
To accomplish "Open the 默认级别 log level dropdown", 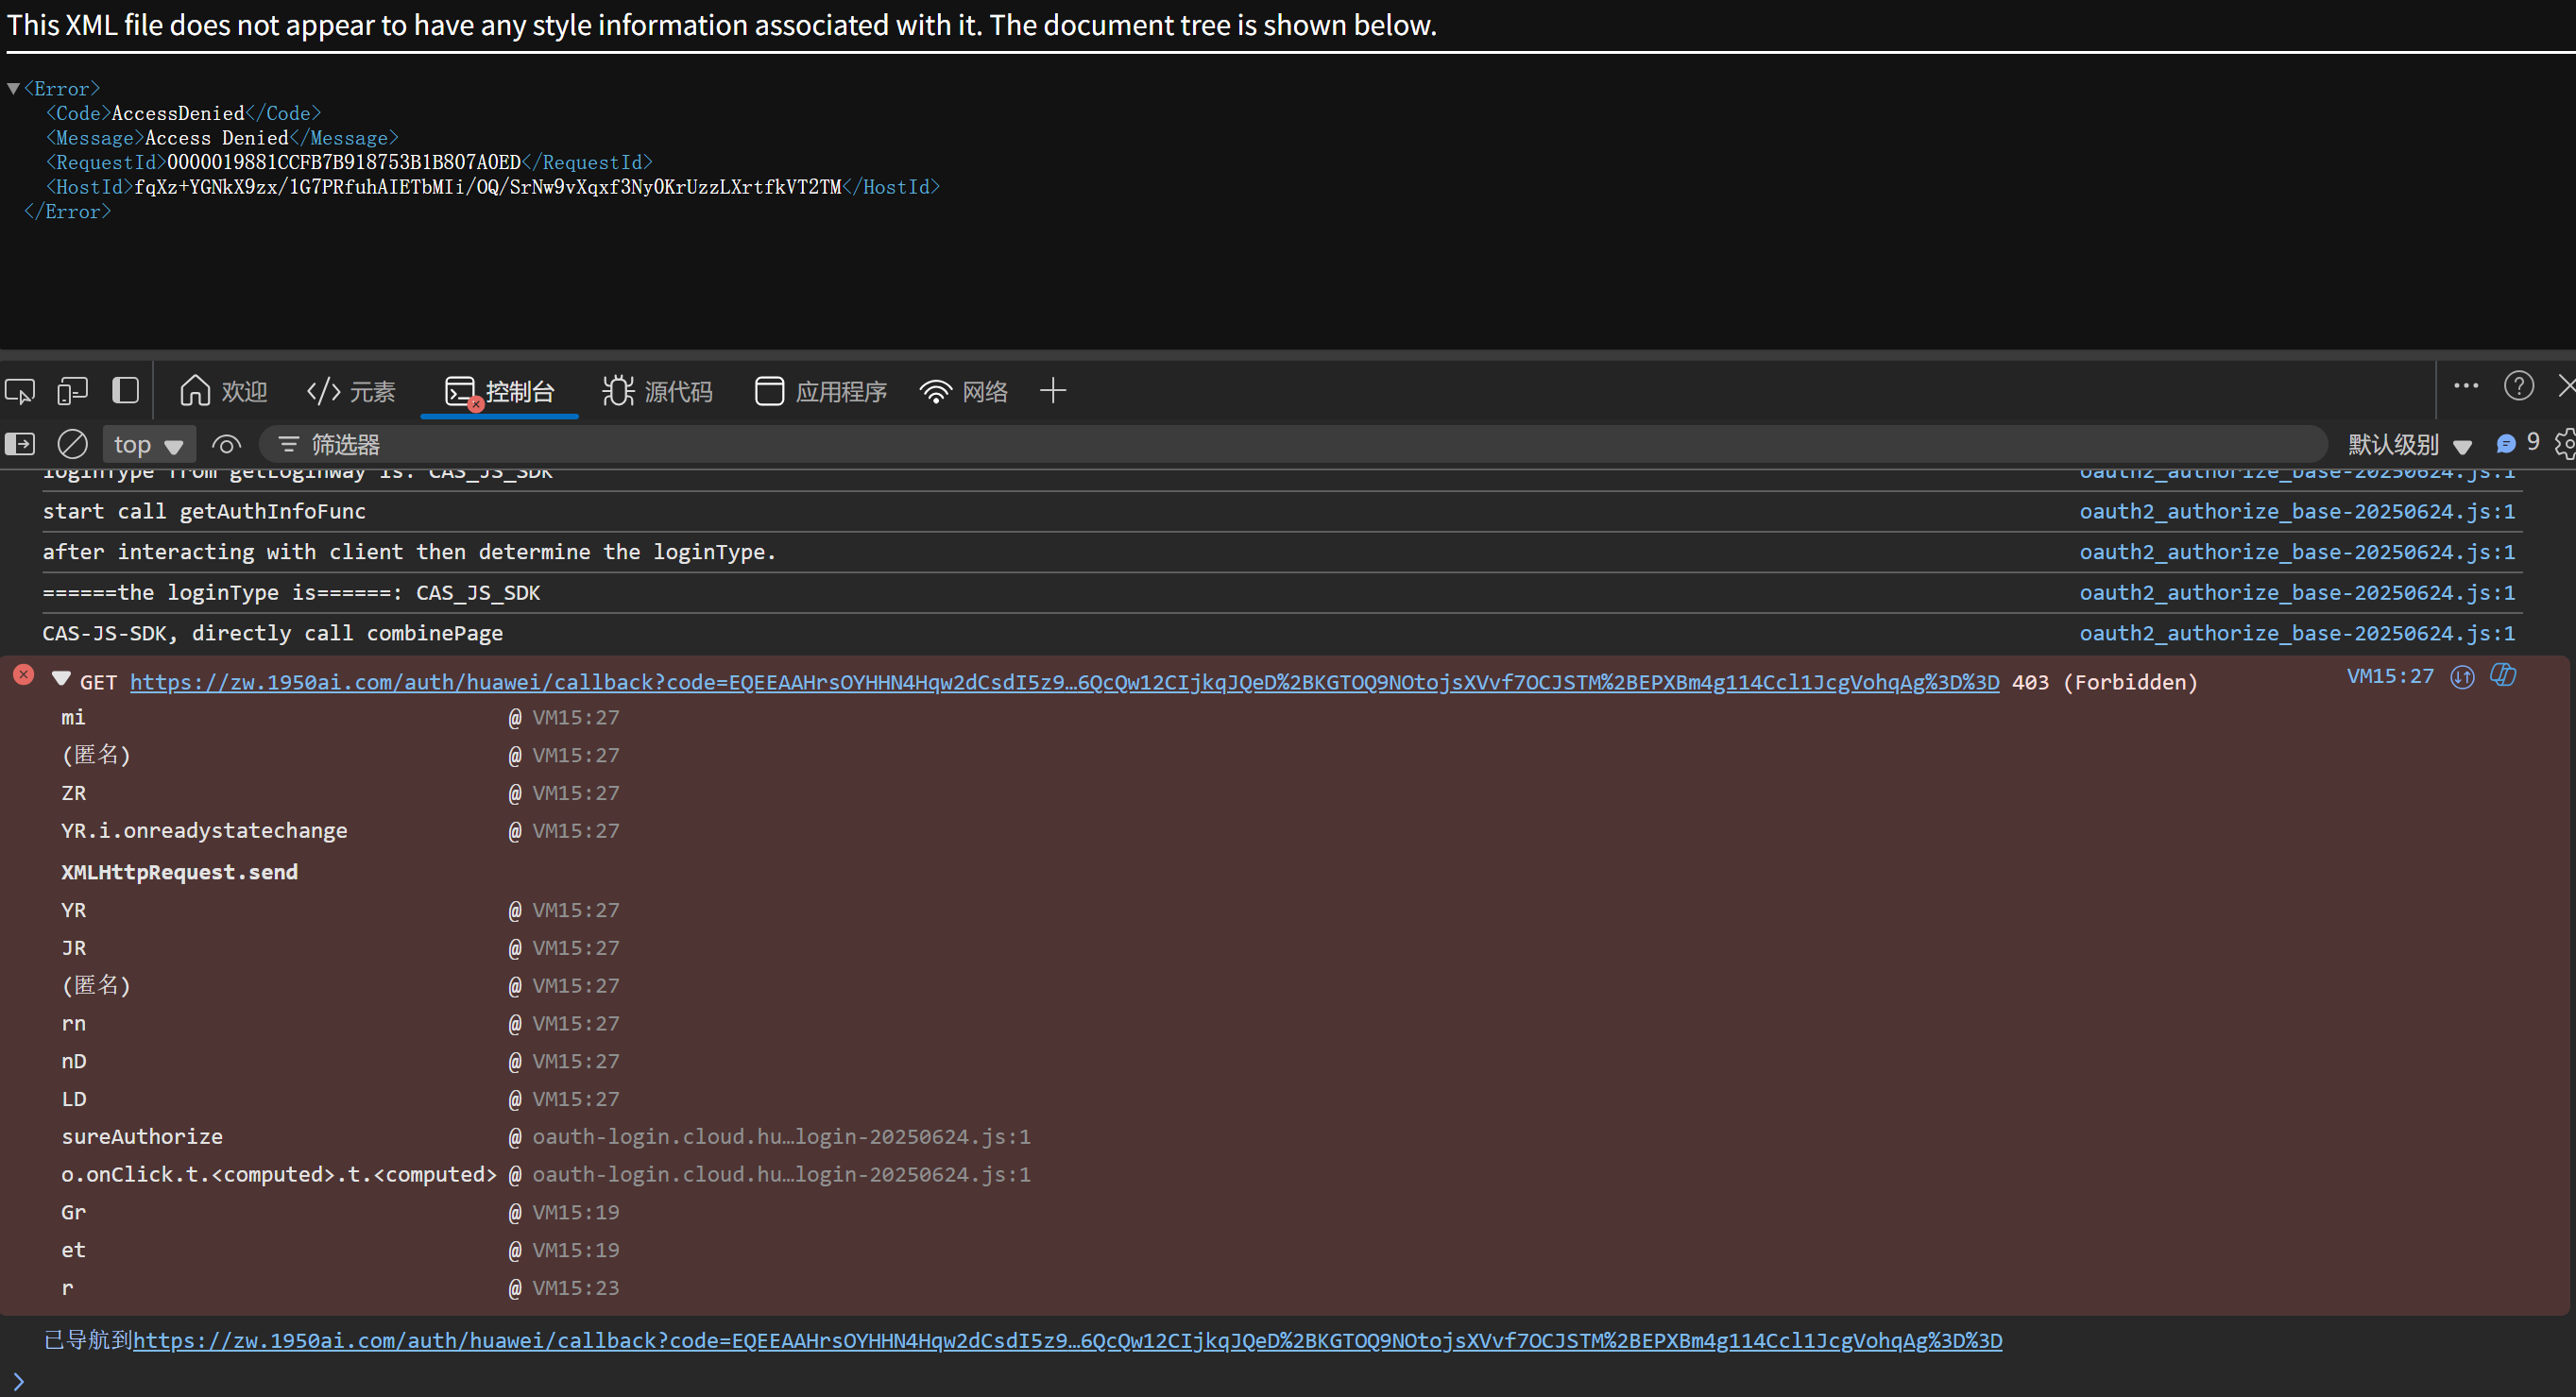I will coord(2410,444).
